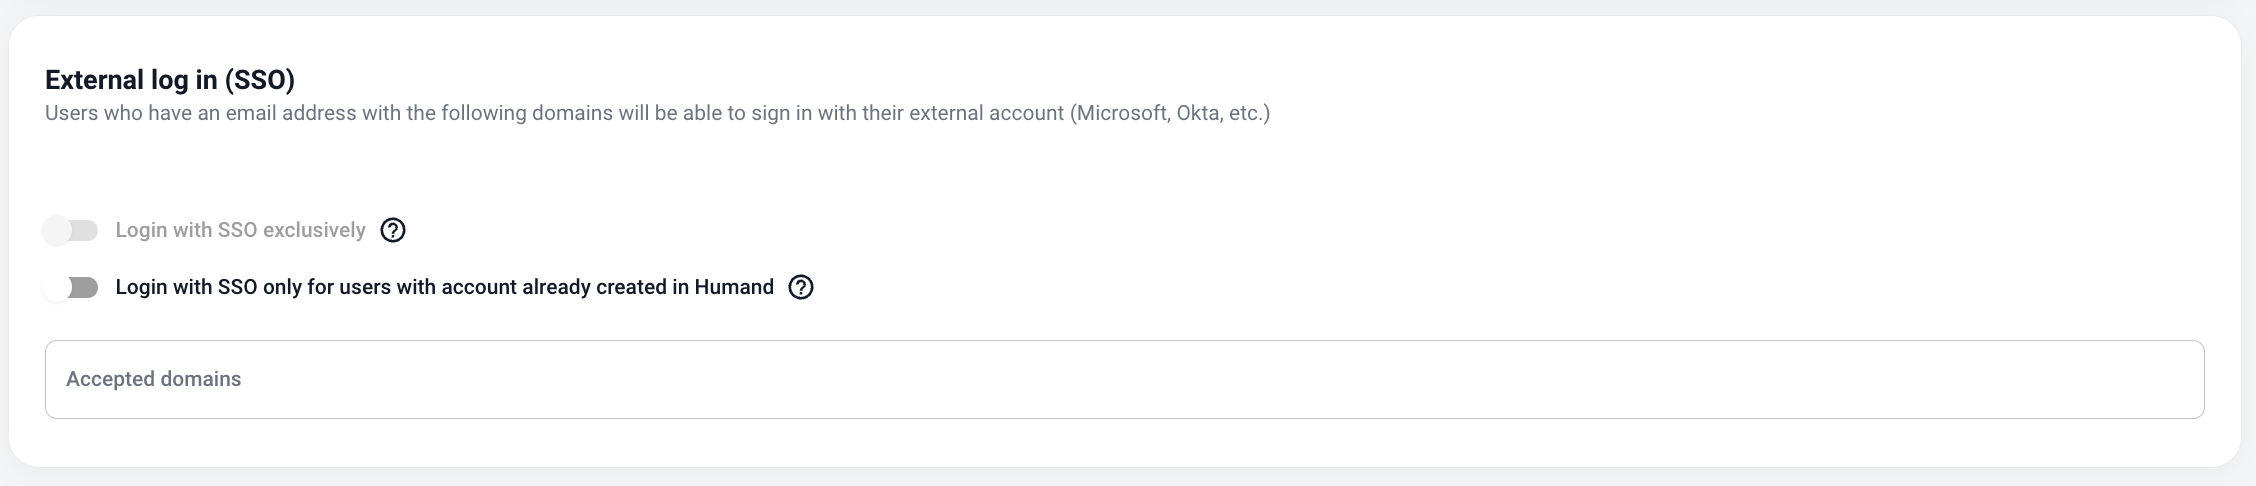2256x486 pixels.
Task: Enable SSO only for existing Humand accounts
Action: coord(71,288)
